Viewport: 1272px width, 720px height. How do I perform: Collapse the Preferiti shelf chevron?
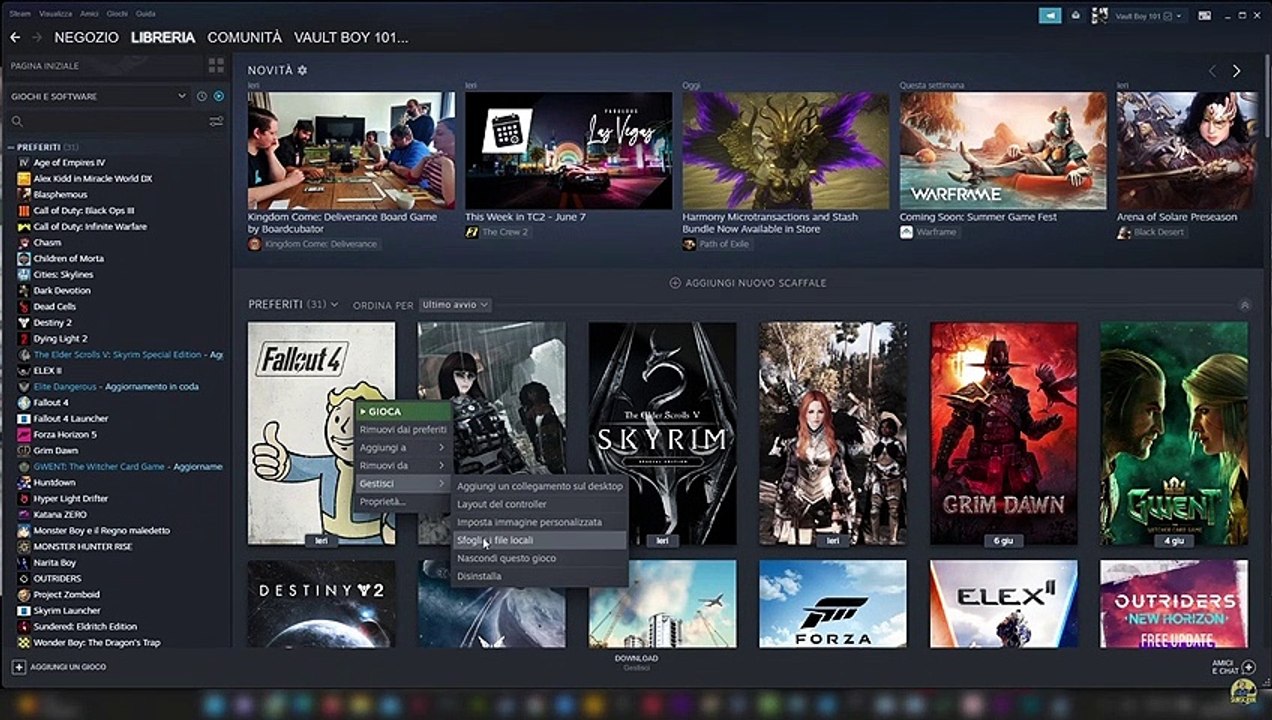(x=1244, y=304)
